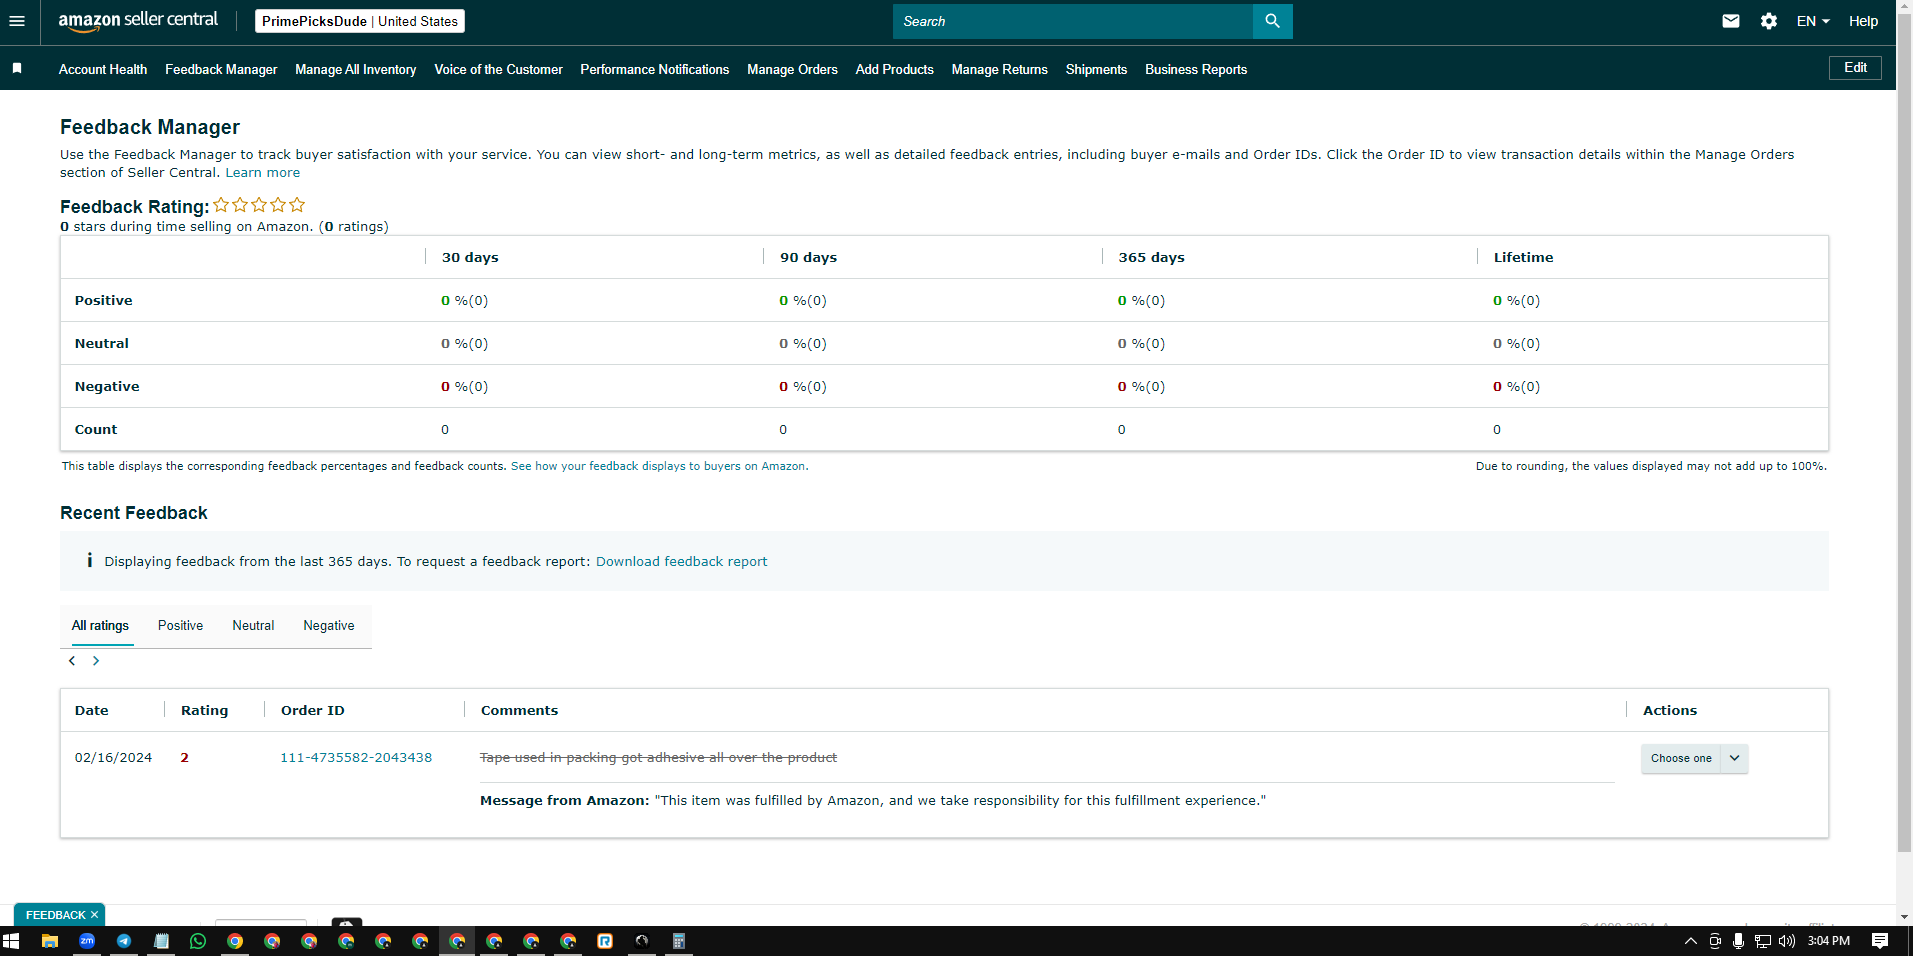This screenshot has height=956, width=1913.
Task: Click the Download feedback report link
Action: (x=682, y=562)
